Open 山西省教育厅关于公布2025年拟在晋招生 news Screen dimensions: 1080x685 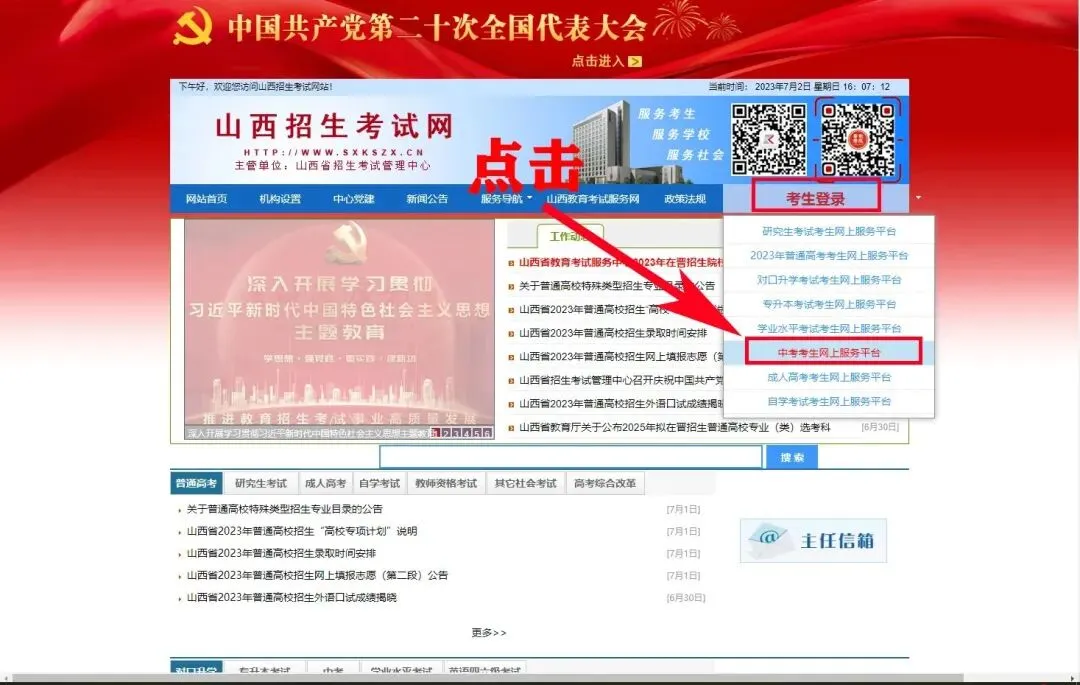(x=674, y=428)
